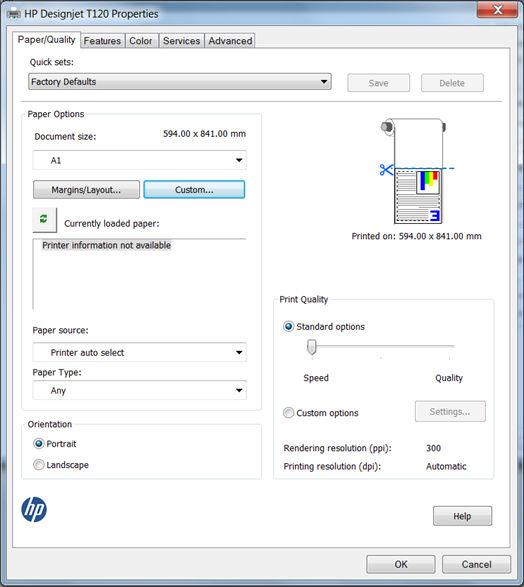Click the Speed/Quality slider handle
524x587 pixels.
312,347
